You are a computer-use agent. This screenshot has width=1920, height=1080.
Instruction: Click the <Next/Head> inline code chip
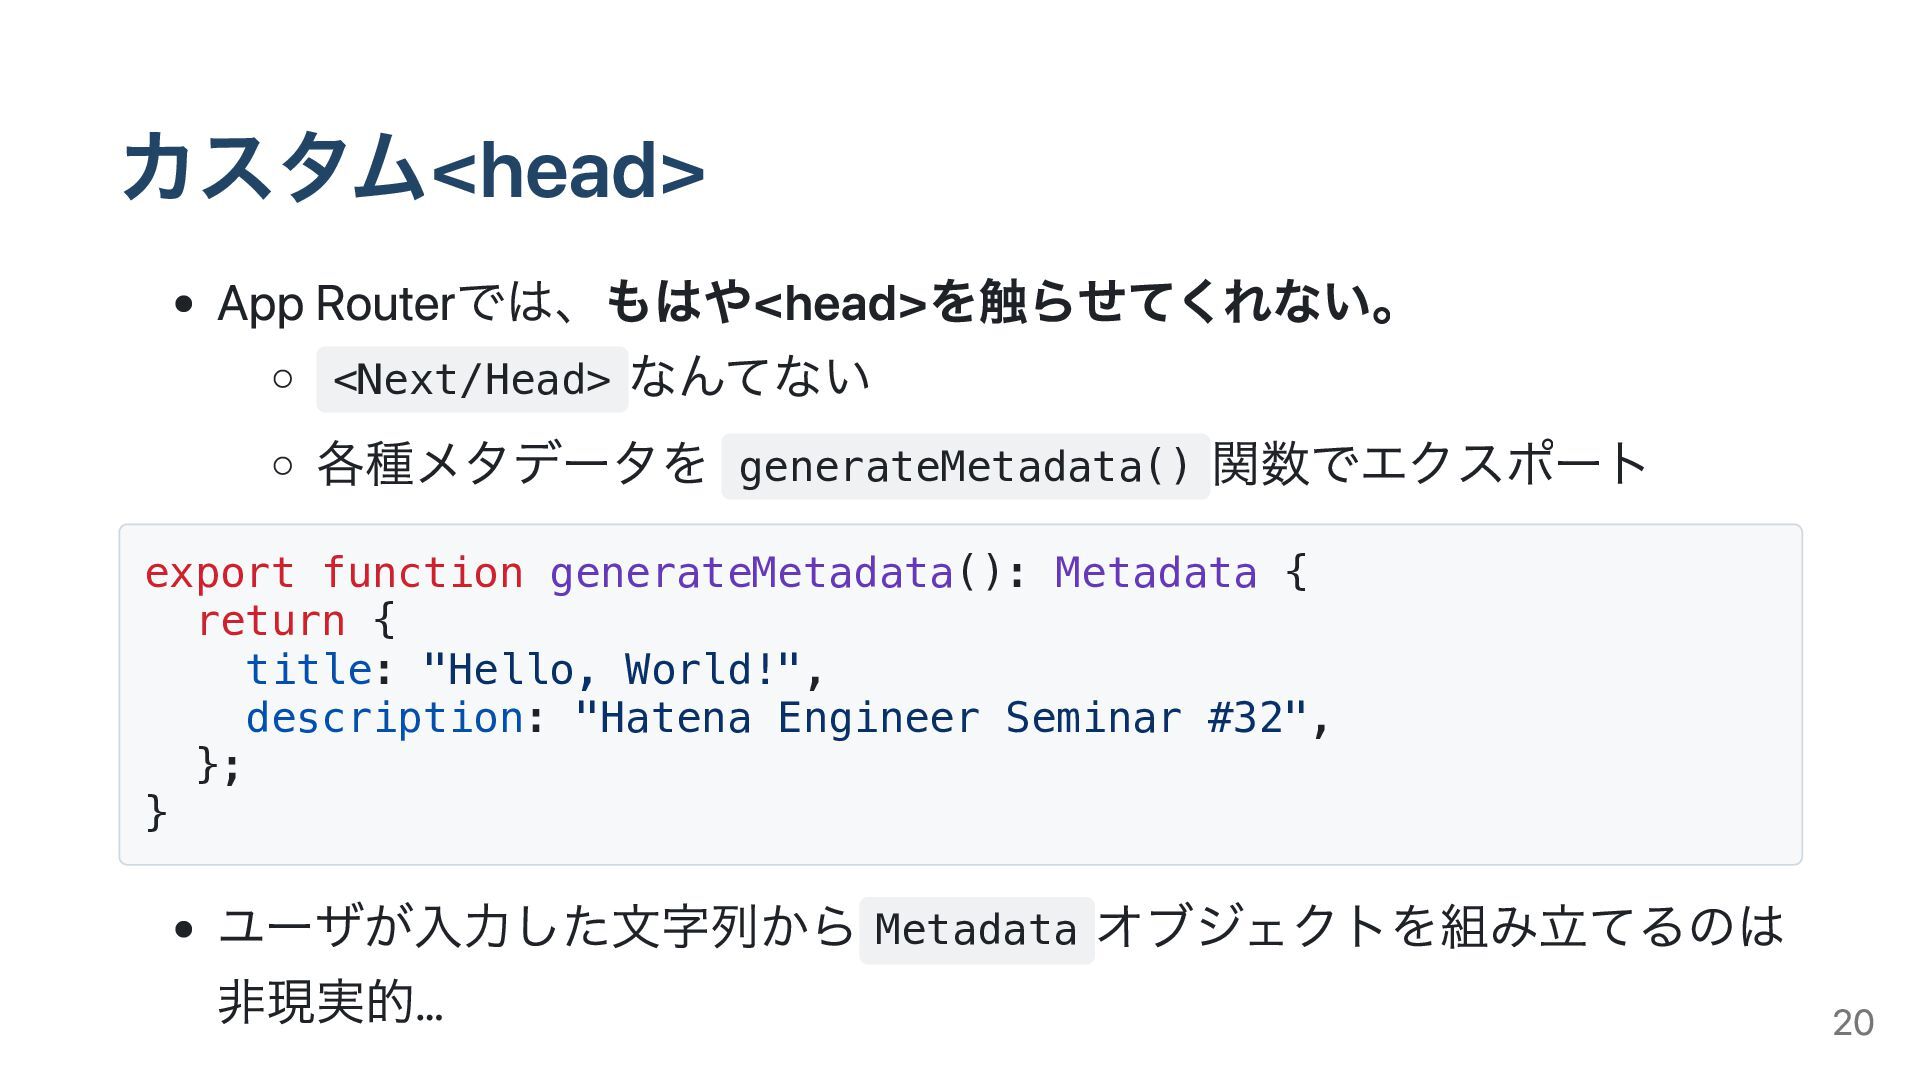pos(472,380)
